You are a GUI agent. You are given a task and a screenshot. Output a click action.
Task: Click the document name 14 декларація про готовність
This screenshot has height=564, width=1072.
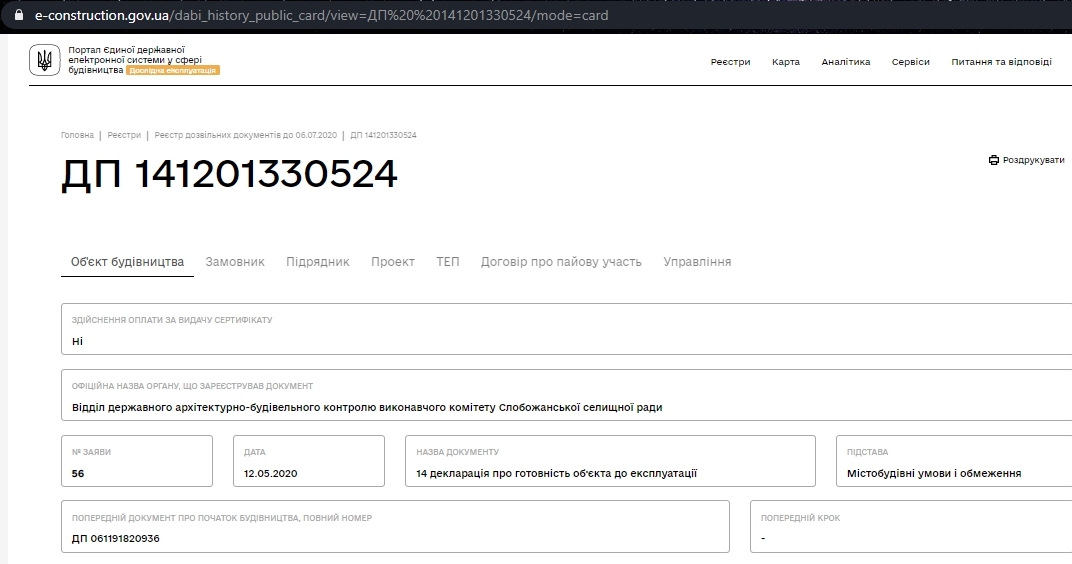pyautogui.click(x=557, y=473)
